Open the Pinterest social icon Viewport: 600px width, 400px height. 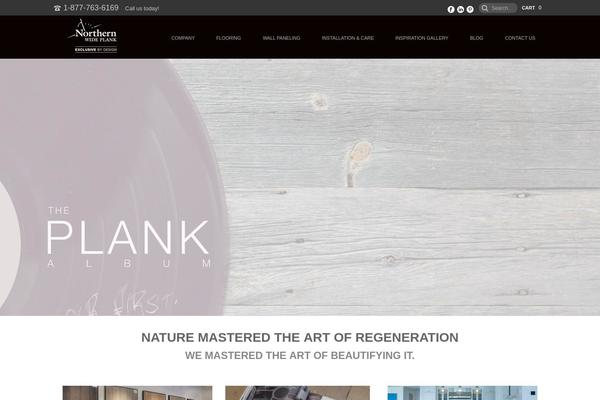tap(470, 9)
